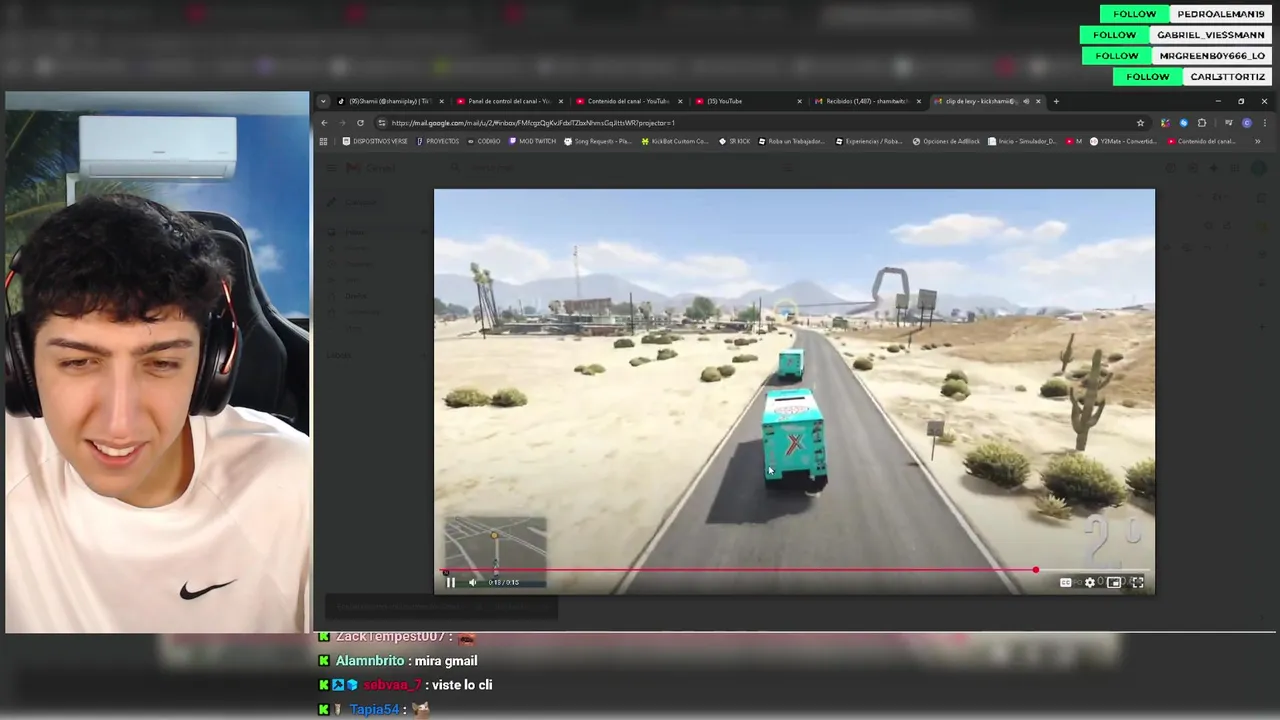Open a new browser tab

click(x=1056, y=101)
